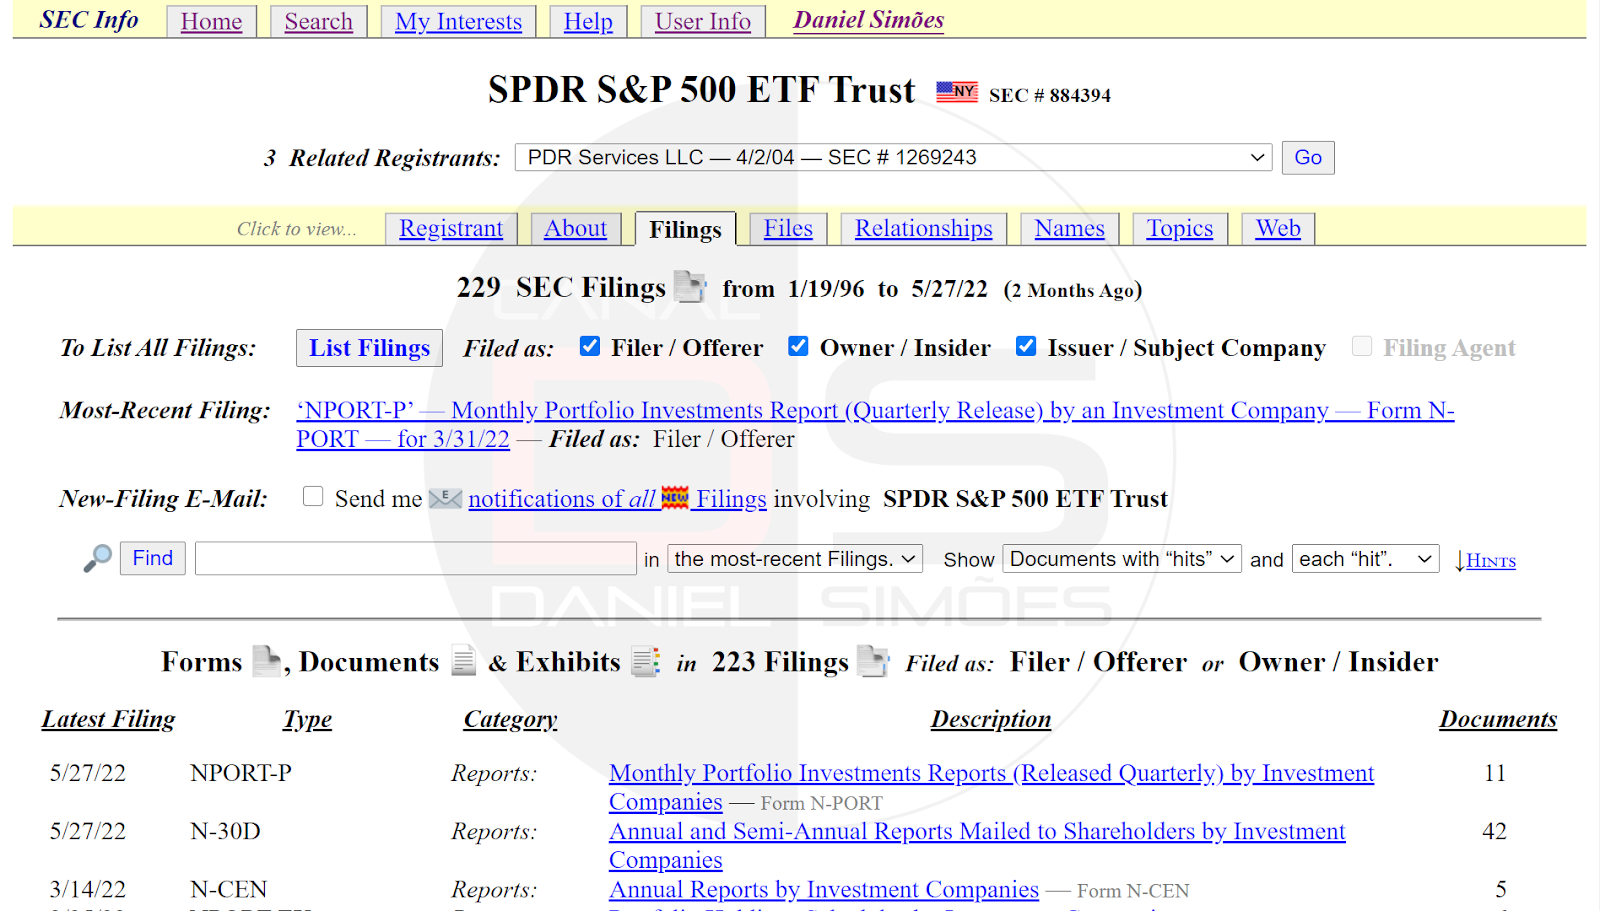Switch to the Topics tab
Viewport: 1600px width, 911px height.
1179,228
